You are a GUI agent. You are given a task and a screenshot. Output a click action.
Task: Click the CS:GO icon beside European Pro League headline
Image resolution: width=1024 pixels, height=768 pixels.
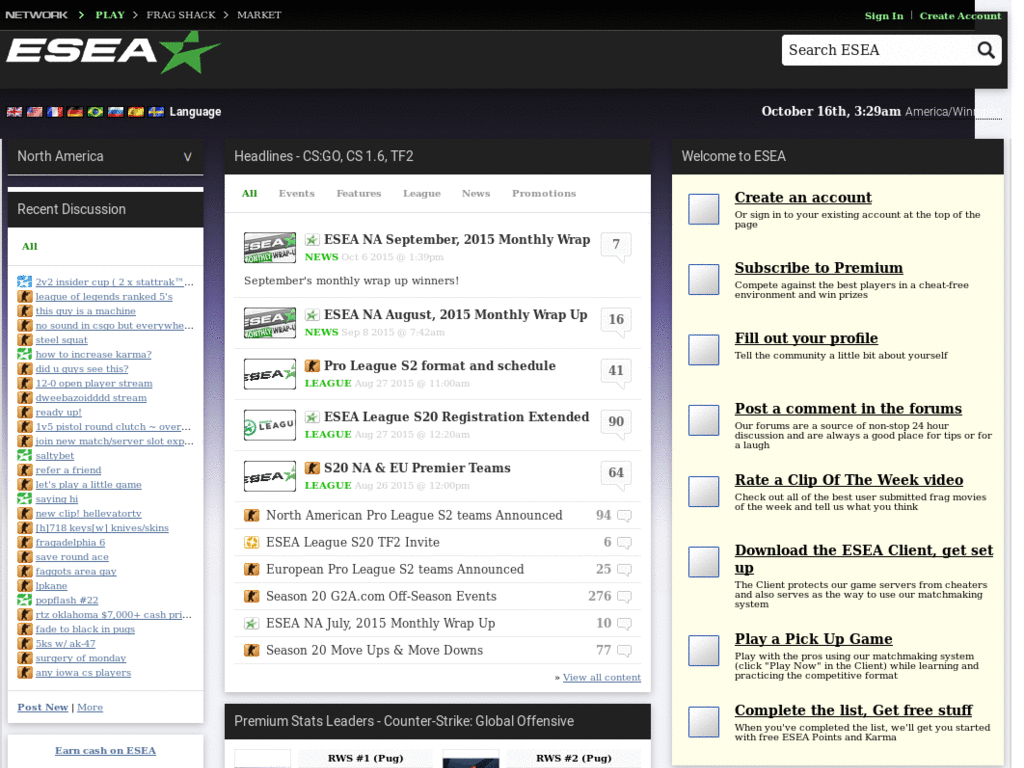click(252, 569)
